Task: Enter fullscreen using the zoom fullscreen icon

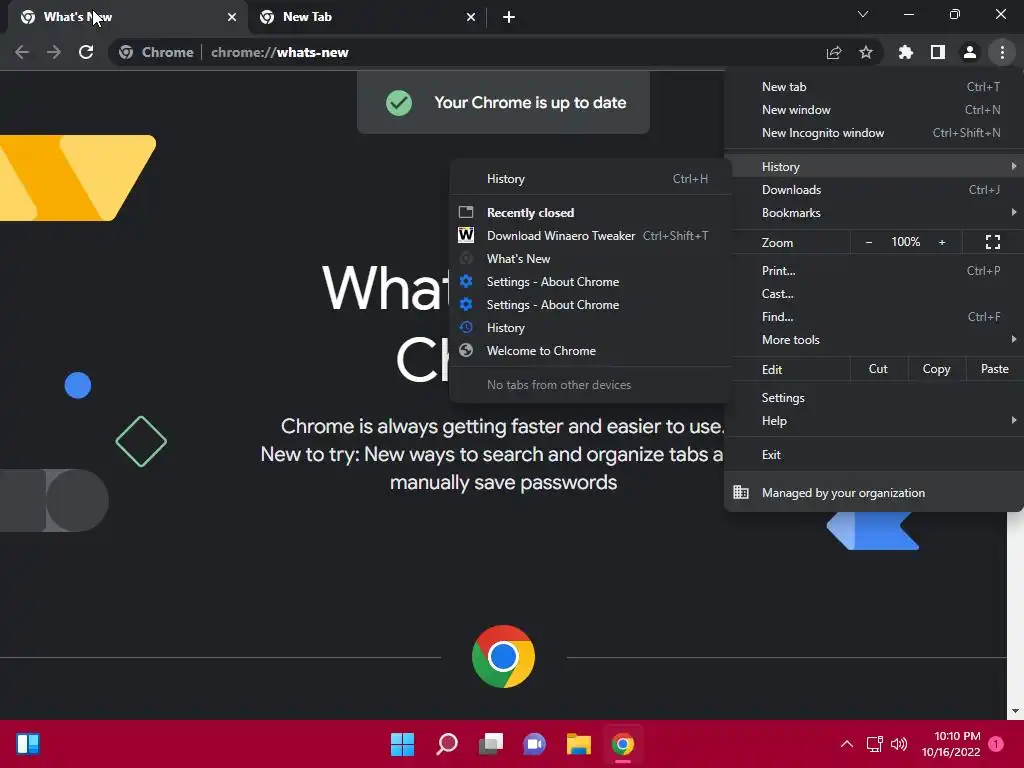Action: (x=993, y=242)
